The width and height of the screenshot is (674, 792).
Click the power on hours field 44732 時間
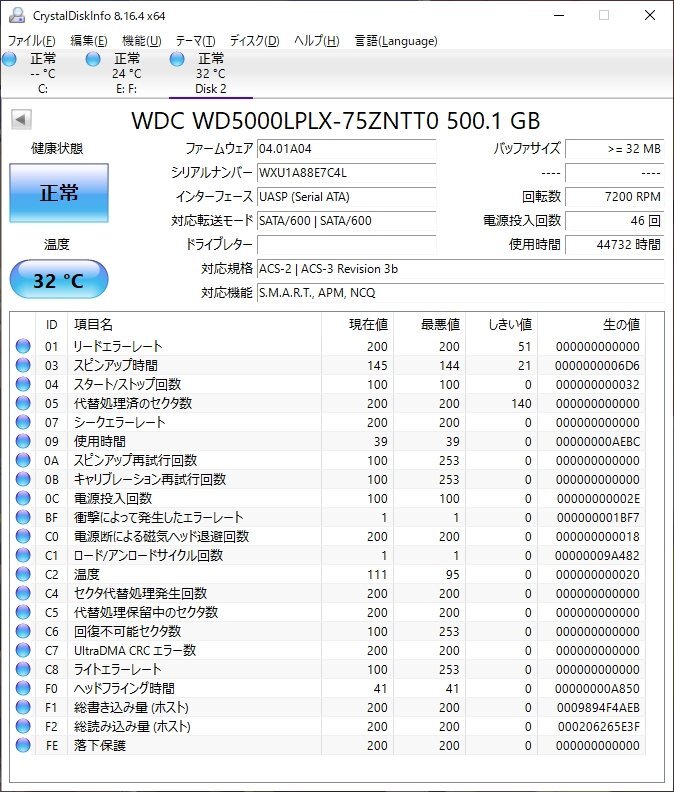pos(615,244)
